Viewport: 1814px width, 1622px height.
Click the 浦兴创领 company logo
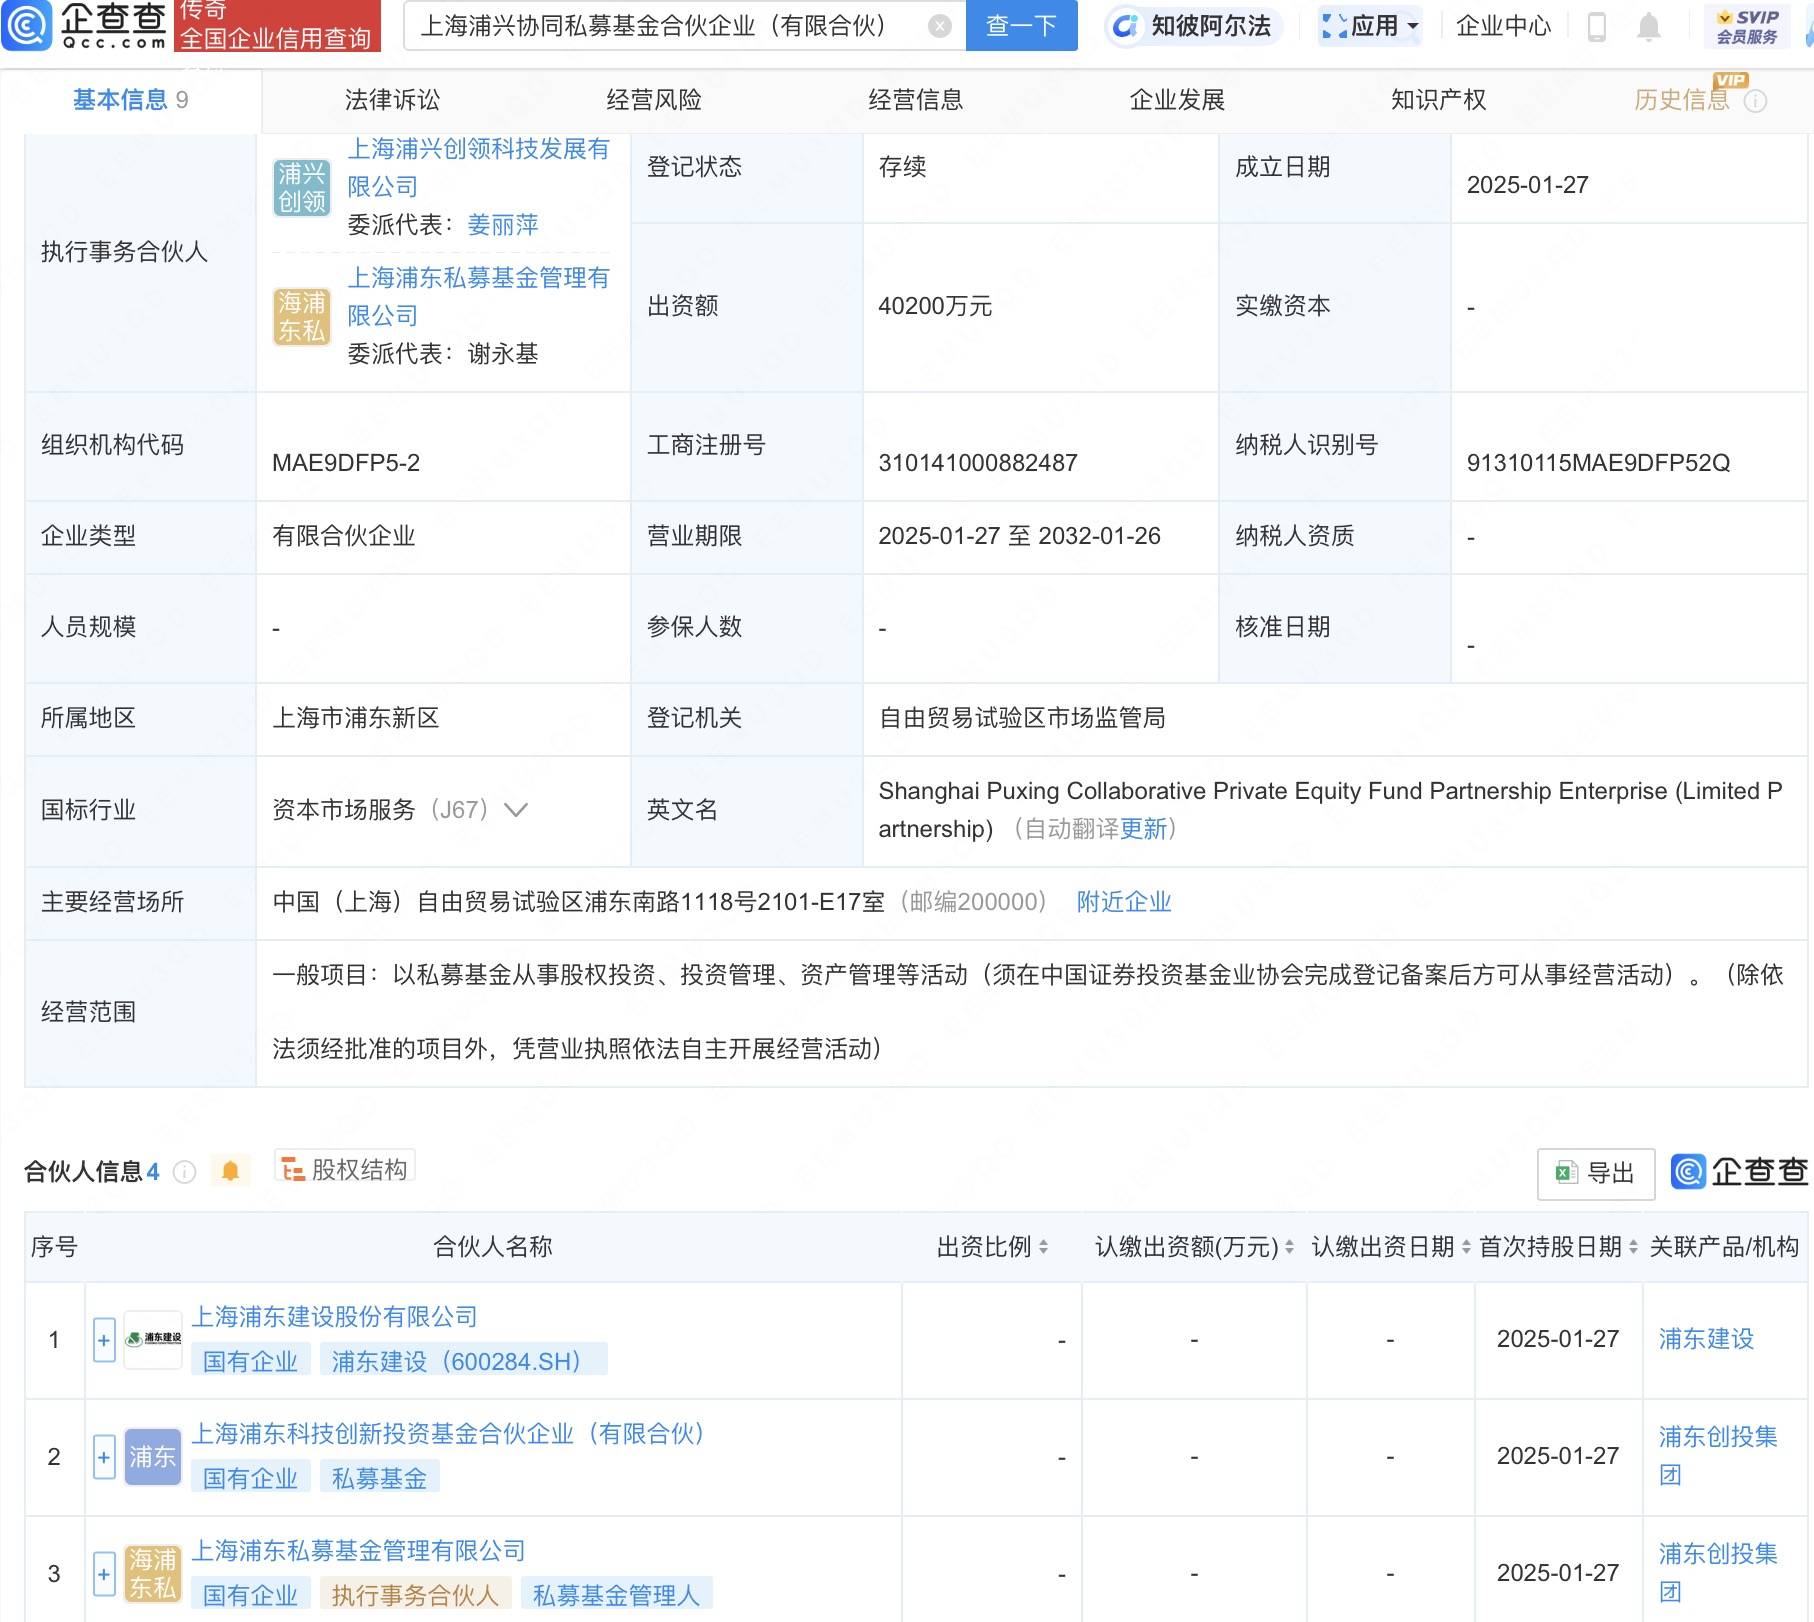[301, 187]
